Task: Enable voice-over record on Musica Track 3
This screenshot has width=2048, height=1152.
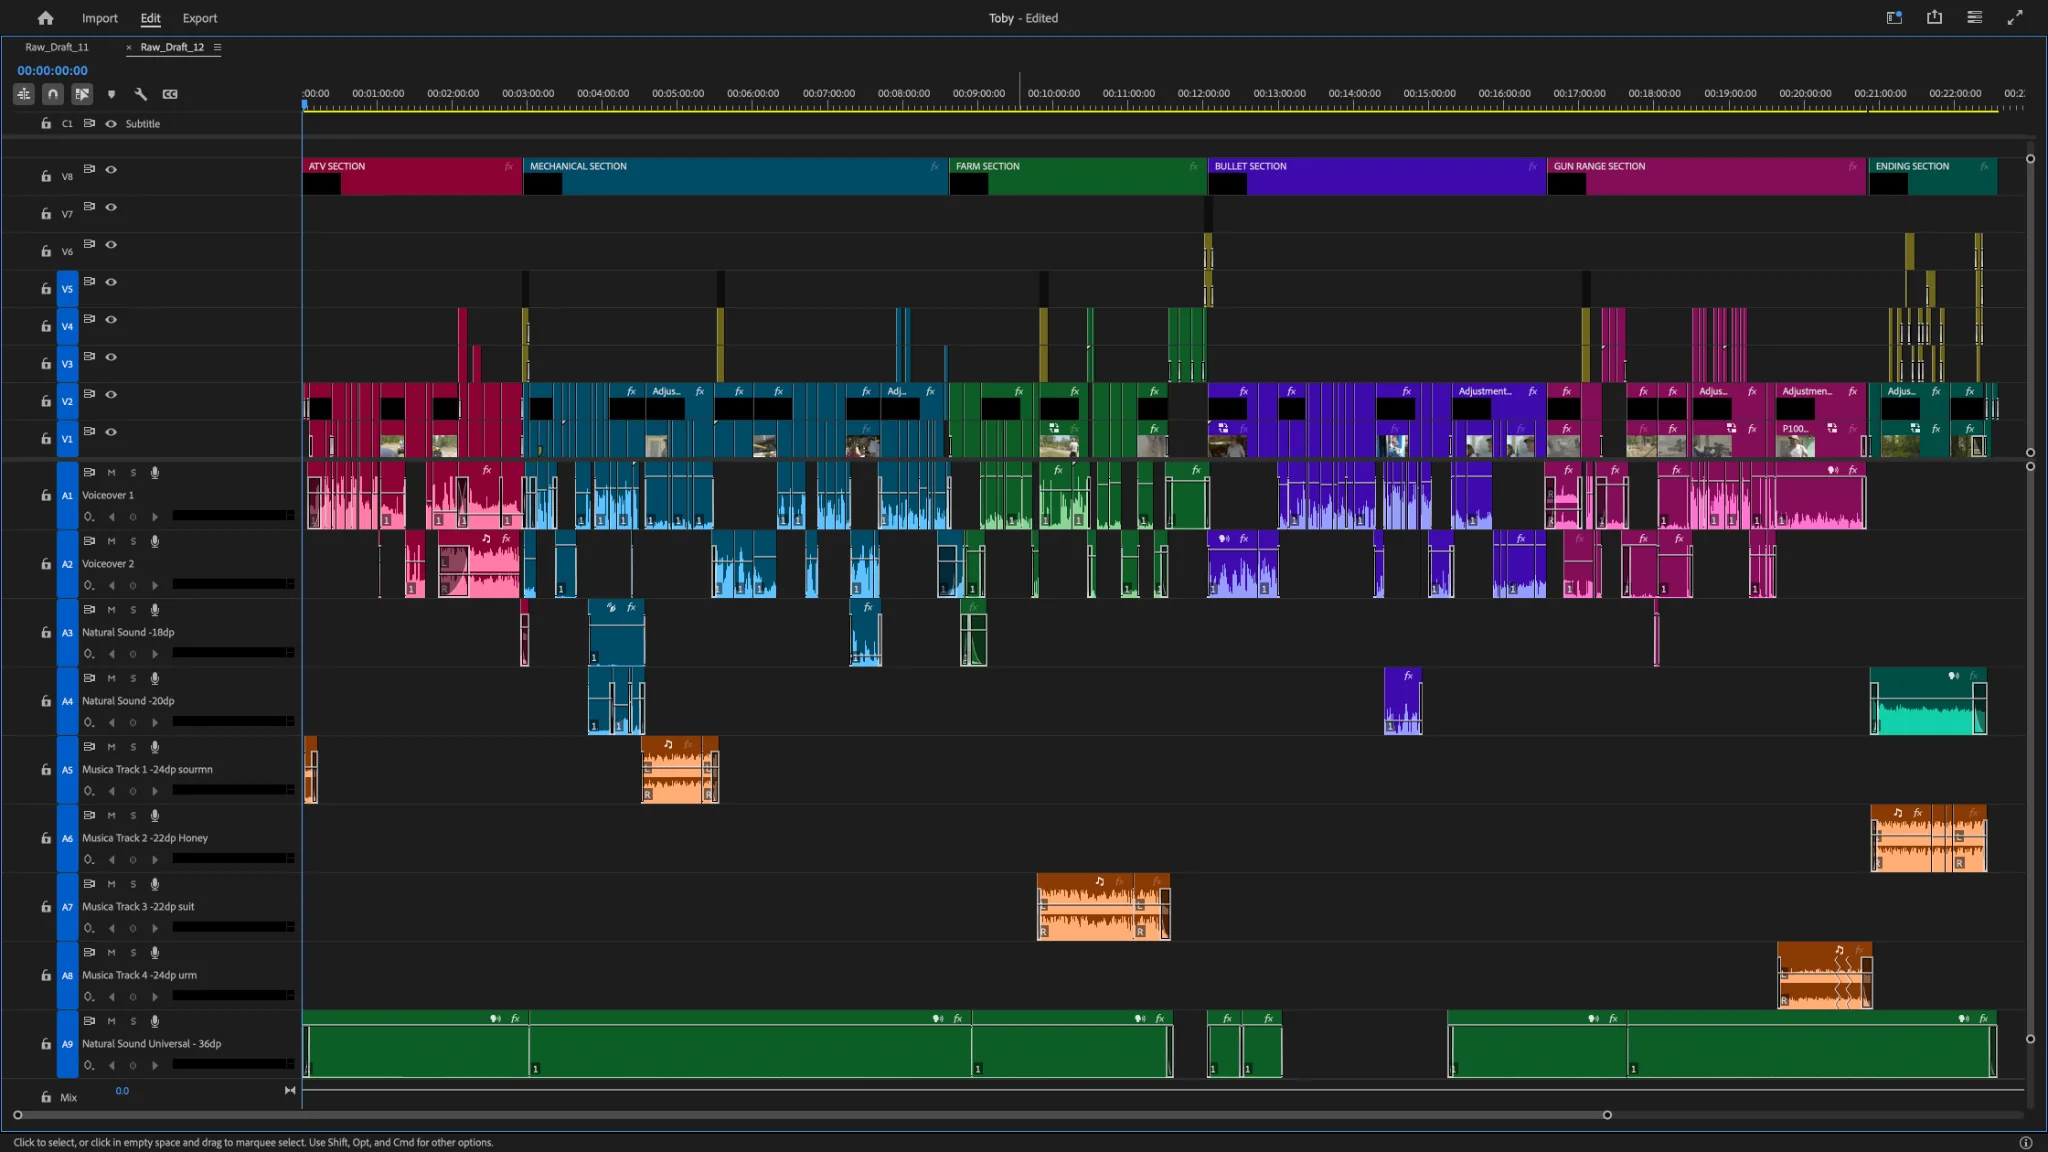Action: 155,884
